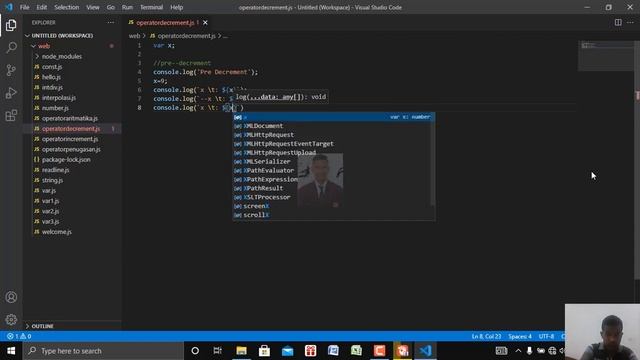Click the web breadcrumb segment

click(x=134, y=36)
